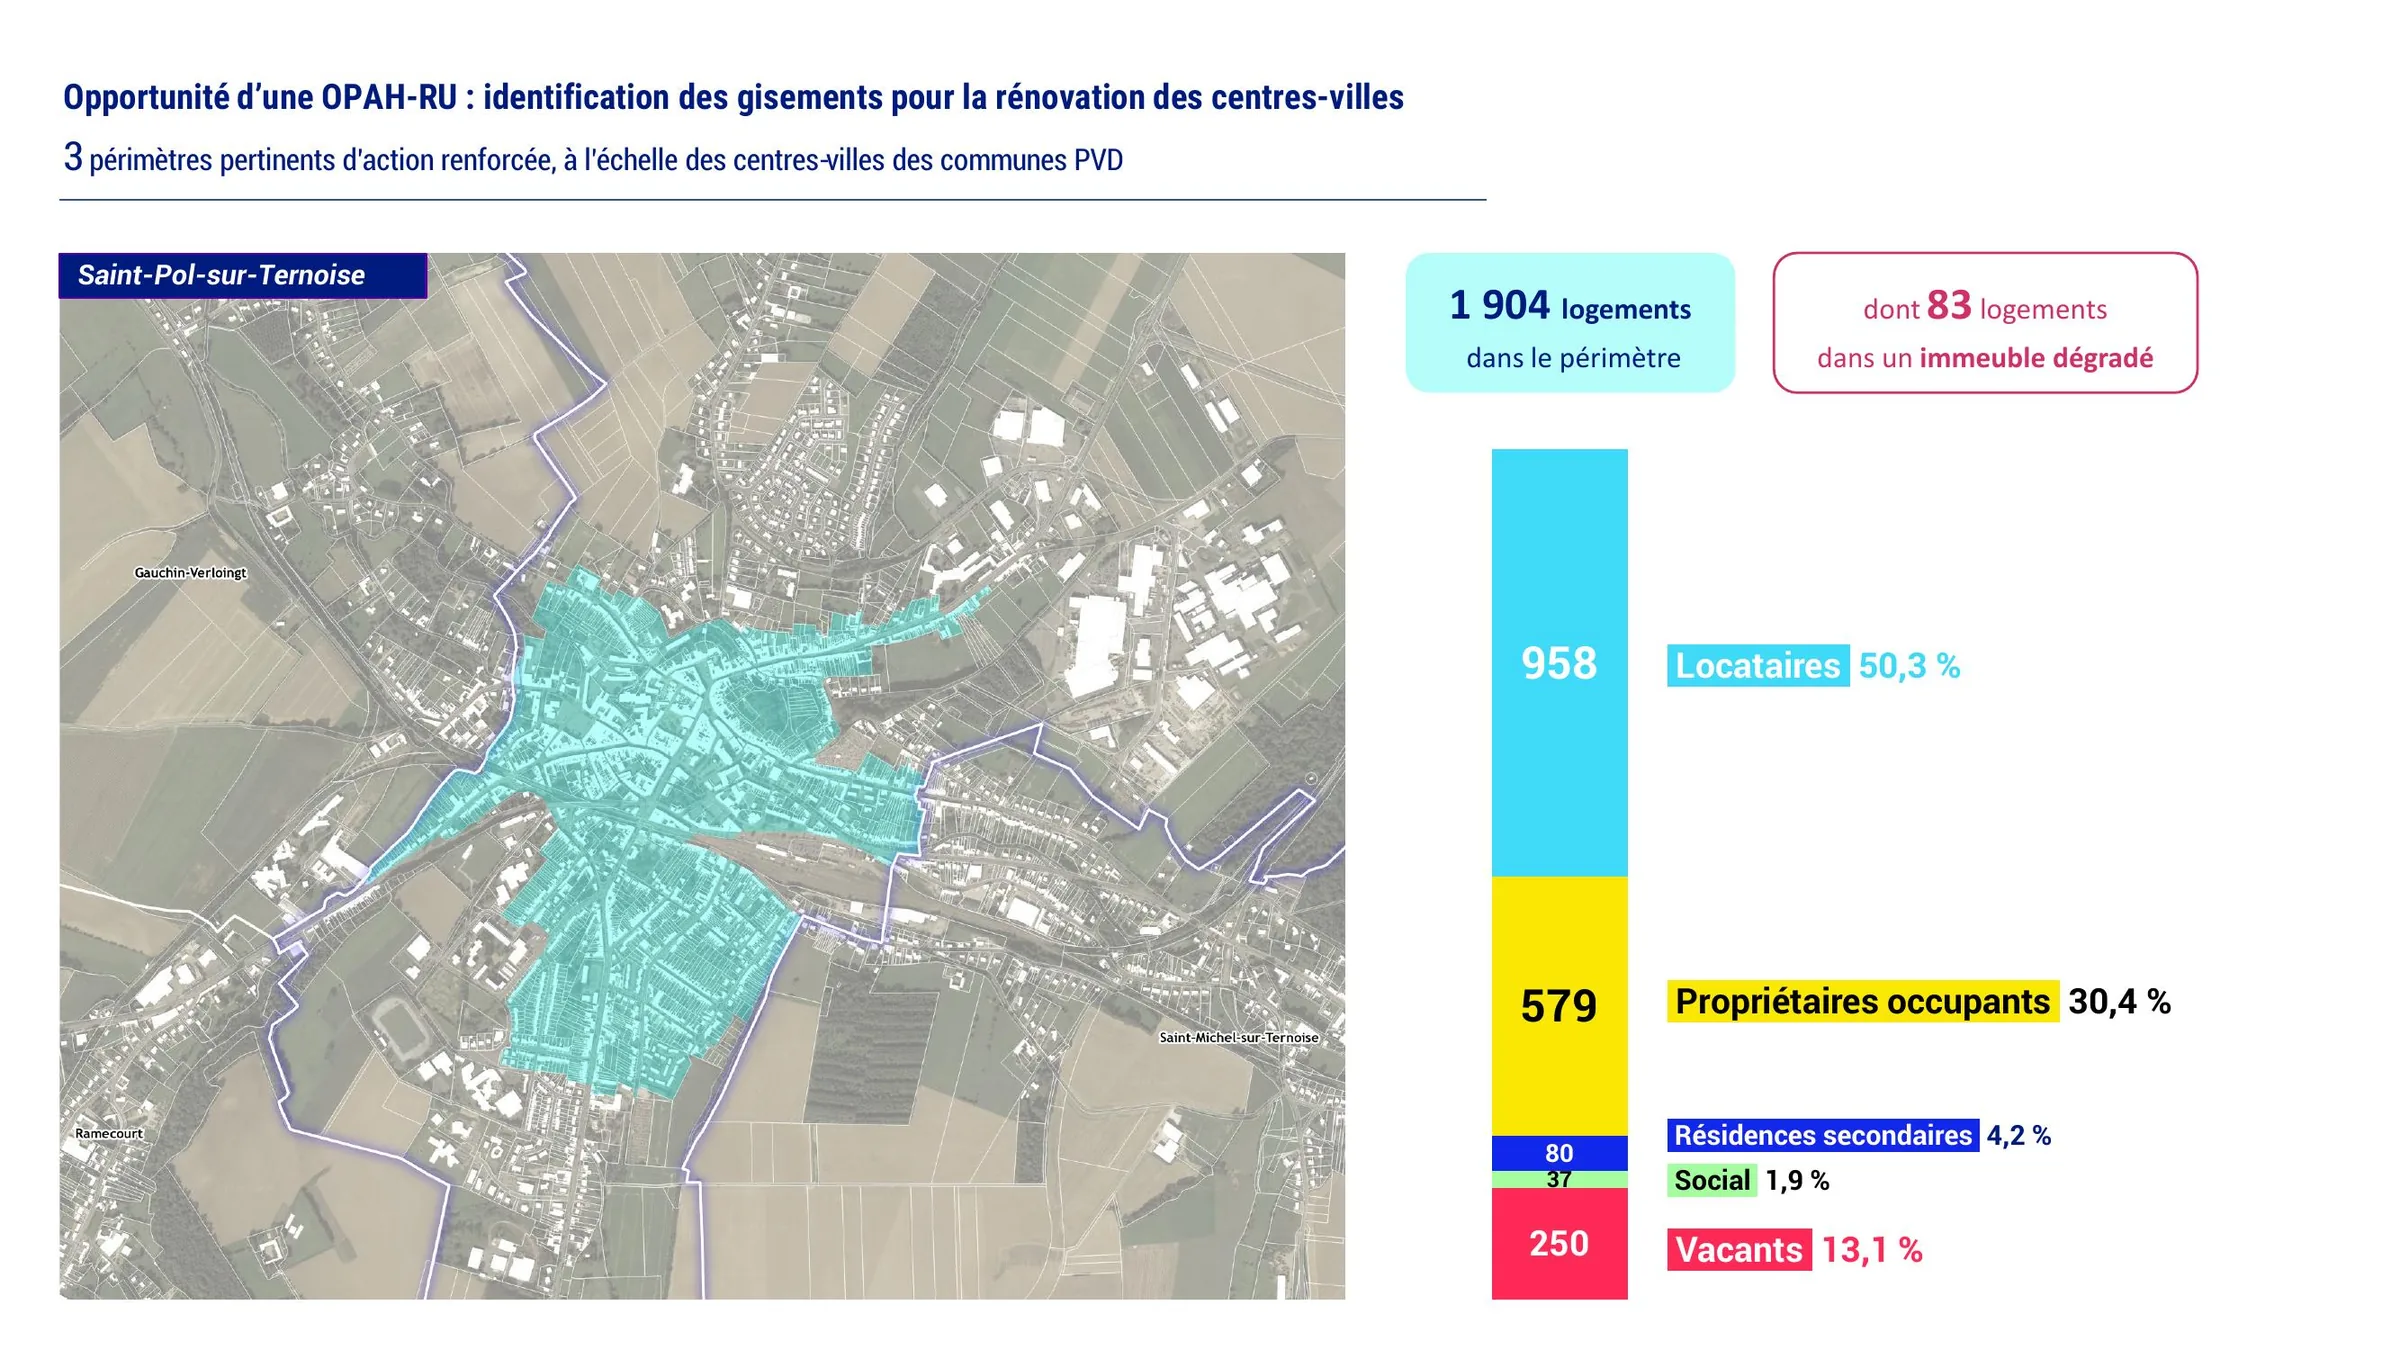The height and width of the screenshot is (1350, 2400).
Task: Click the '50,3 %' percentage value
Action: point(1909,666)
